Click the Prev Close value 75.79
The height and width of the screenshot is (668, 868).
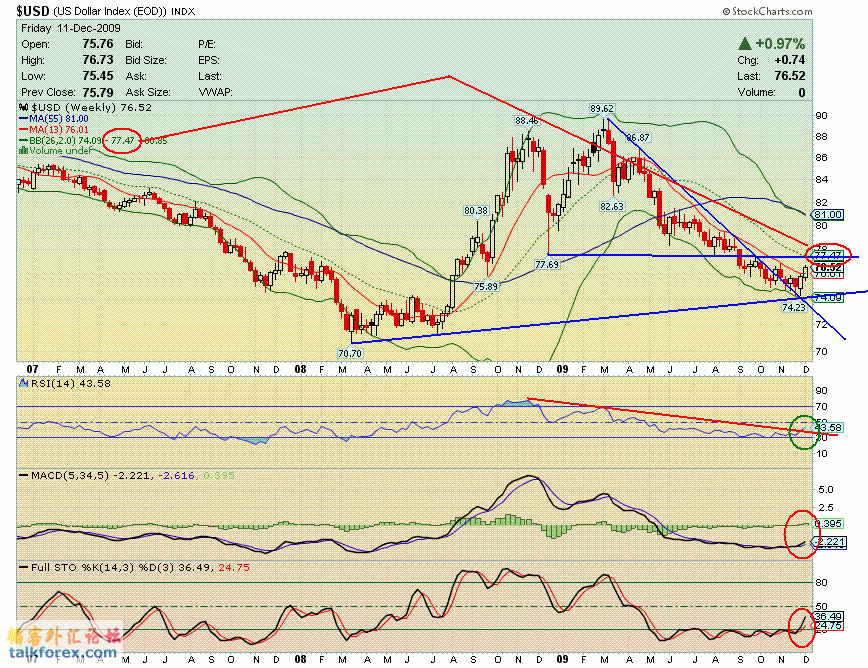tap(98, 92)
